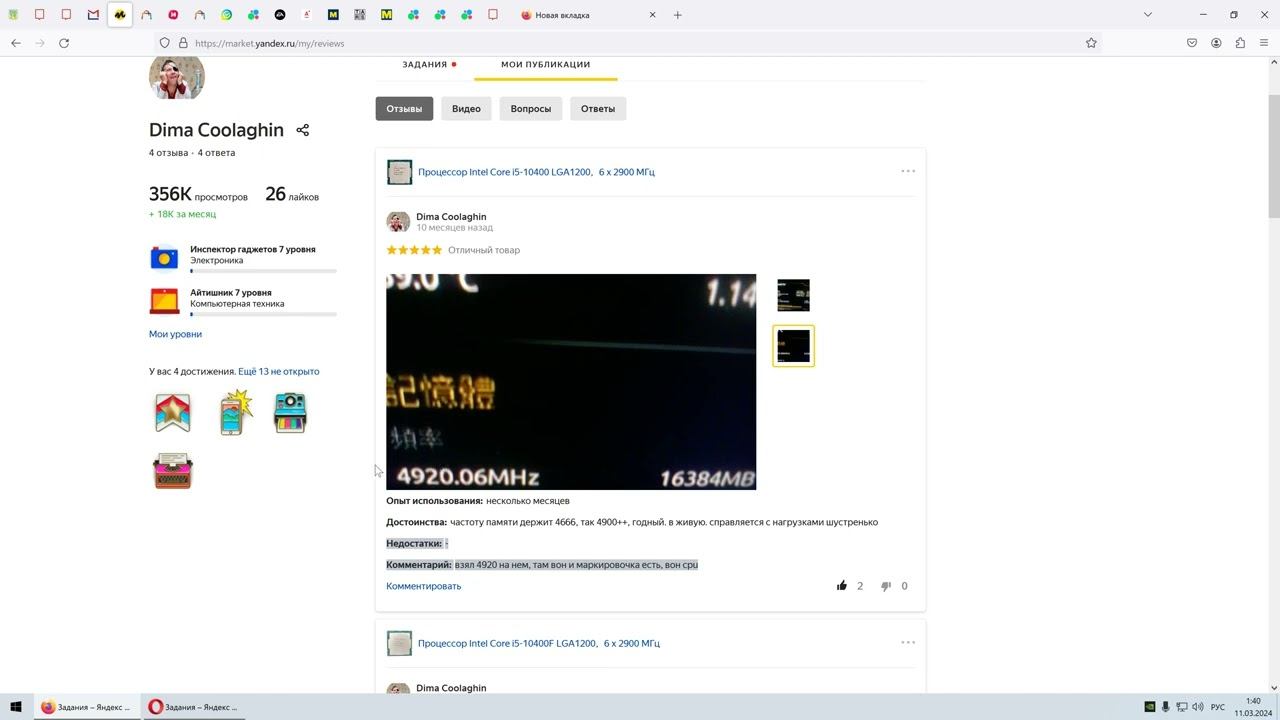This screenshot has width=1280, height=720.
Task: Open the Windows Start menu
Action: (x=16, y=707)
